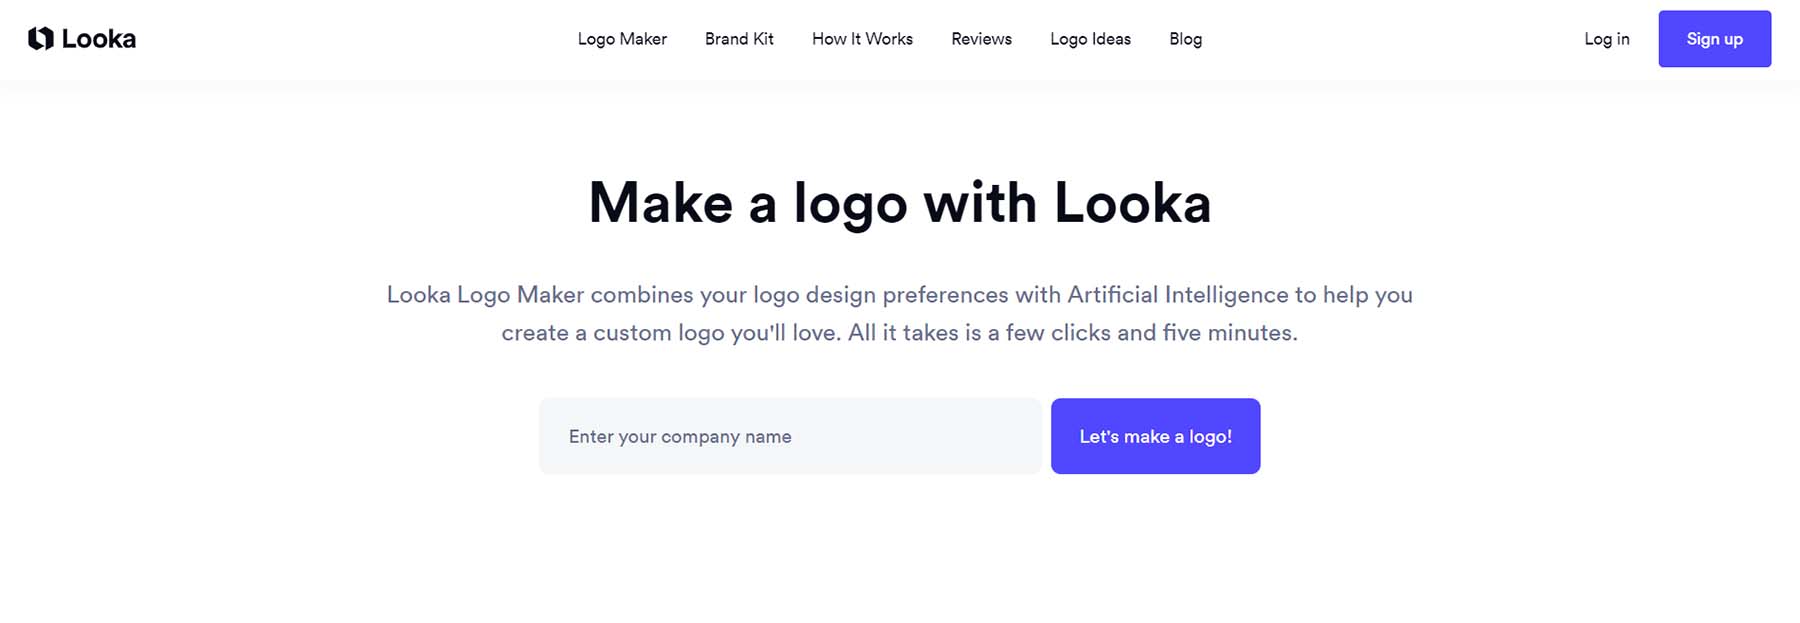1800x623 pixels.
Task: Click the Looka logo icon in the header
Action: click(39, 38)
